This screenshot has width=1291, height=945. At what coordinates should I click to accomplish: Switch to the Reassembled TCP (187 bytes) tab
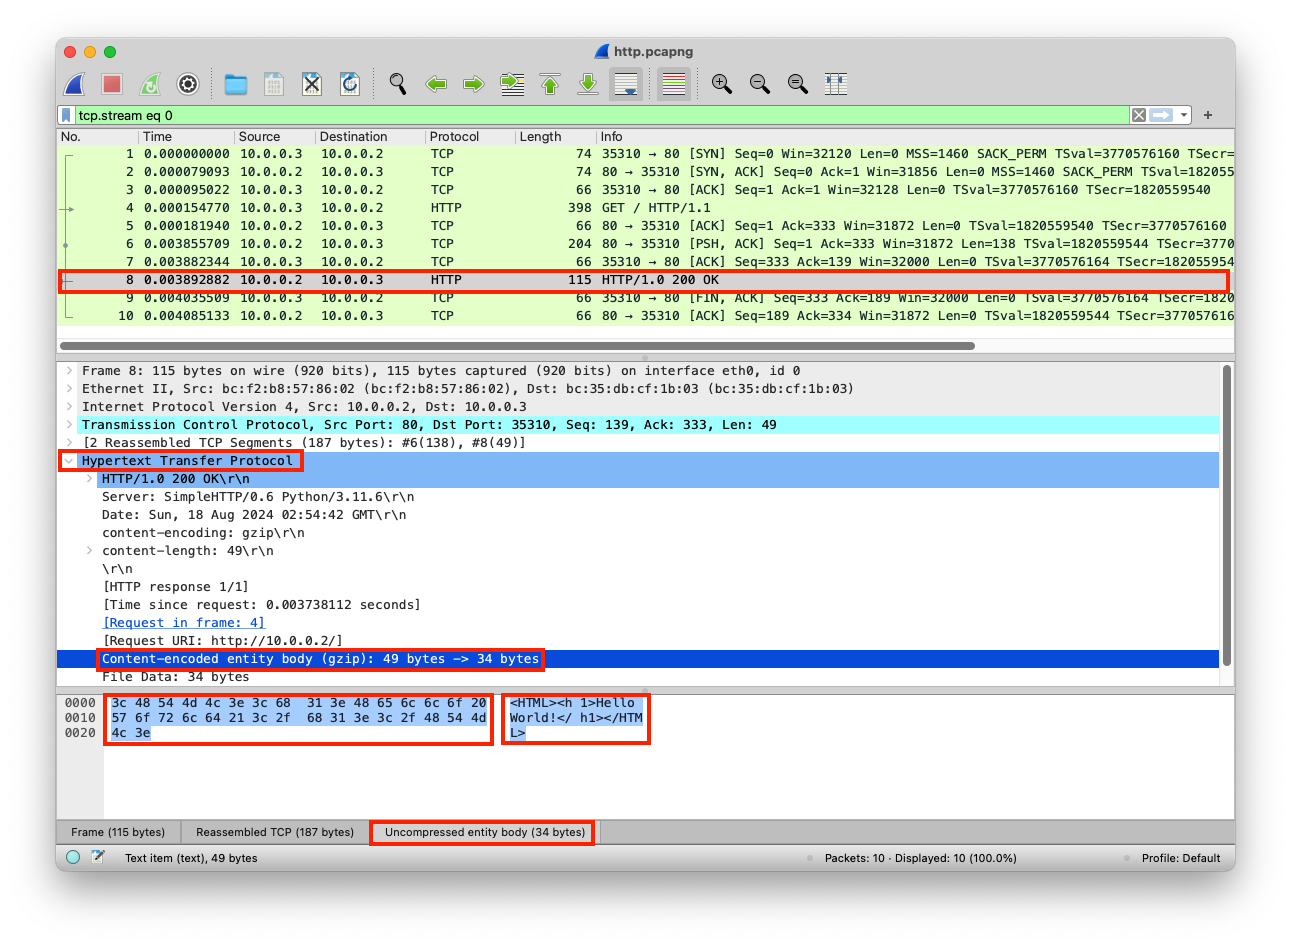(275, 832)
